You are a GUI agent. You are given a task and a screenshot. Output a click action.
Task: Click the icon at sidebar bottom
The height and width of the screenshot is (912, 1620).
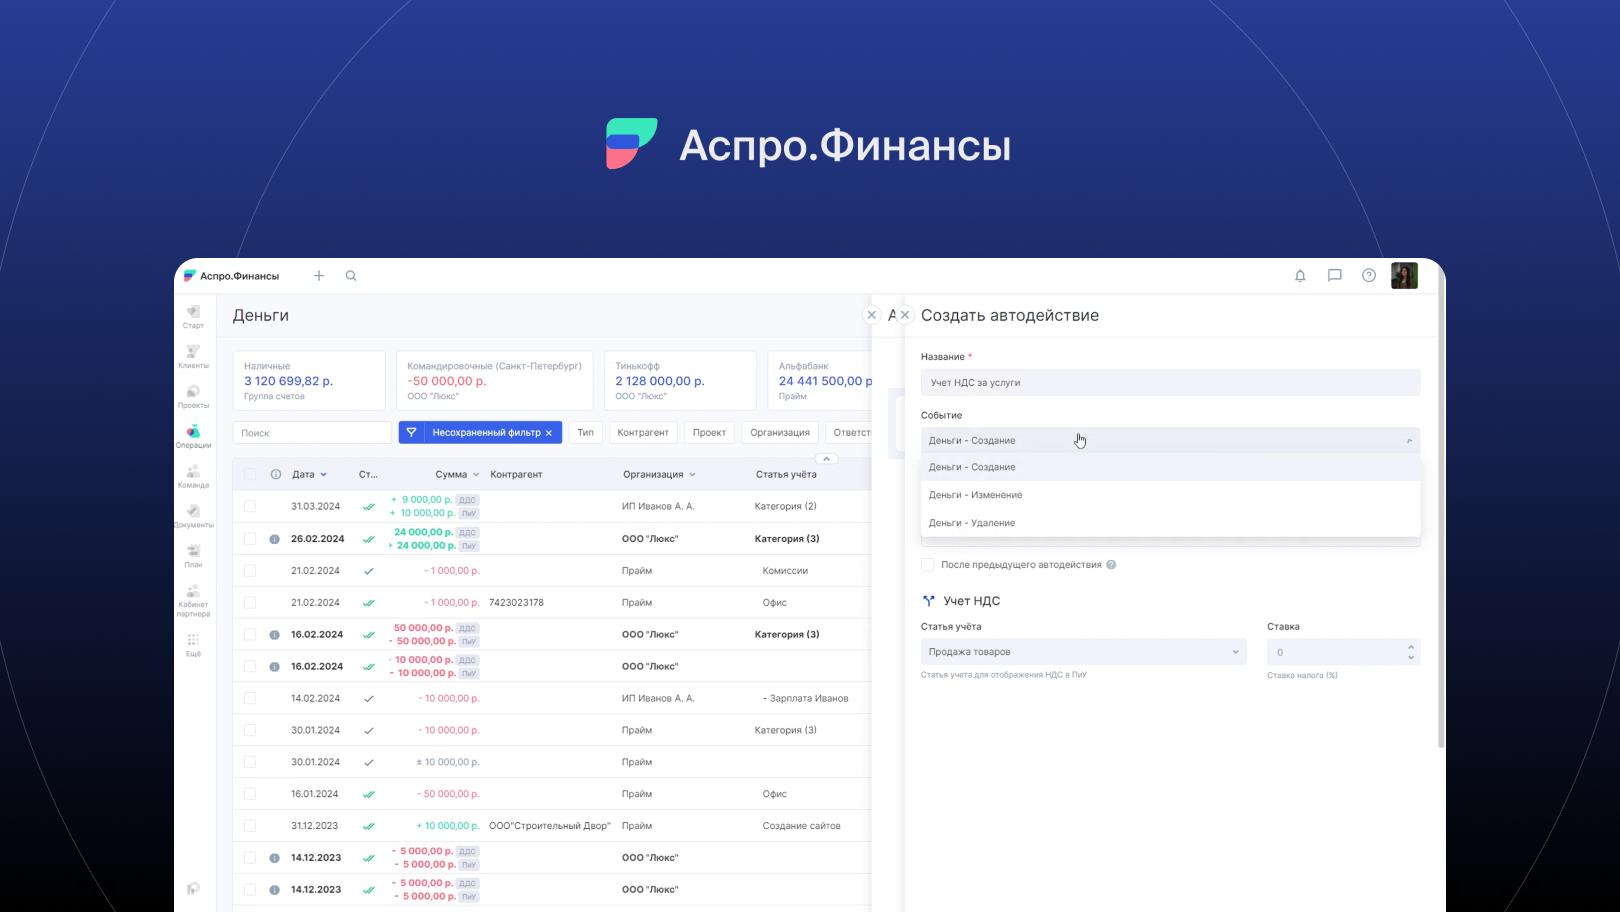point(193,888)
